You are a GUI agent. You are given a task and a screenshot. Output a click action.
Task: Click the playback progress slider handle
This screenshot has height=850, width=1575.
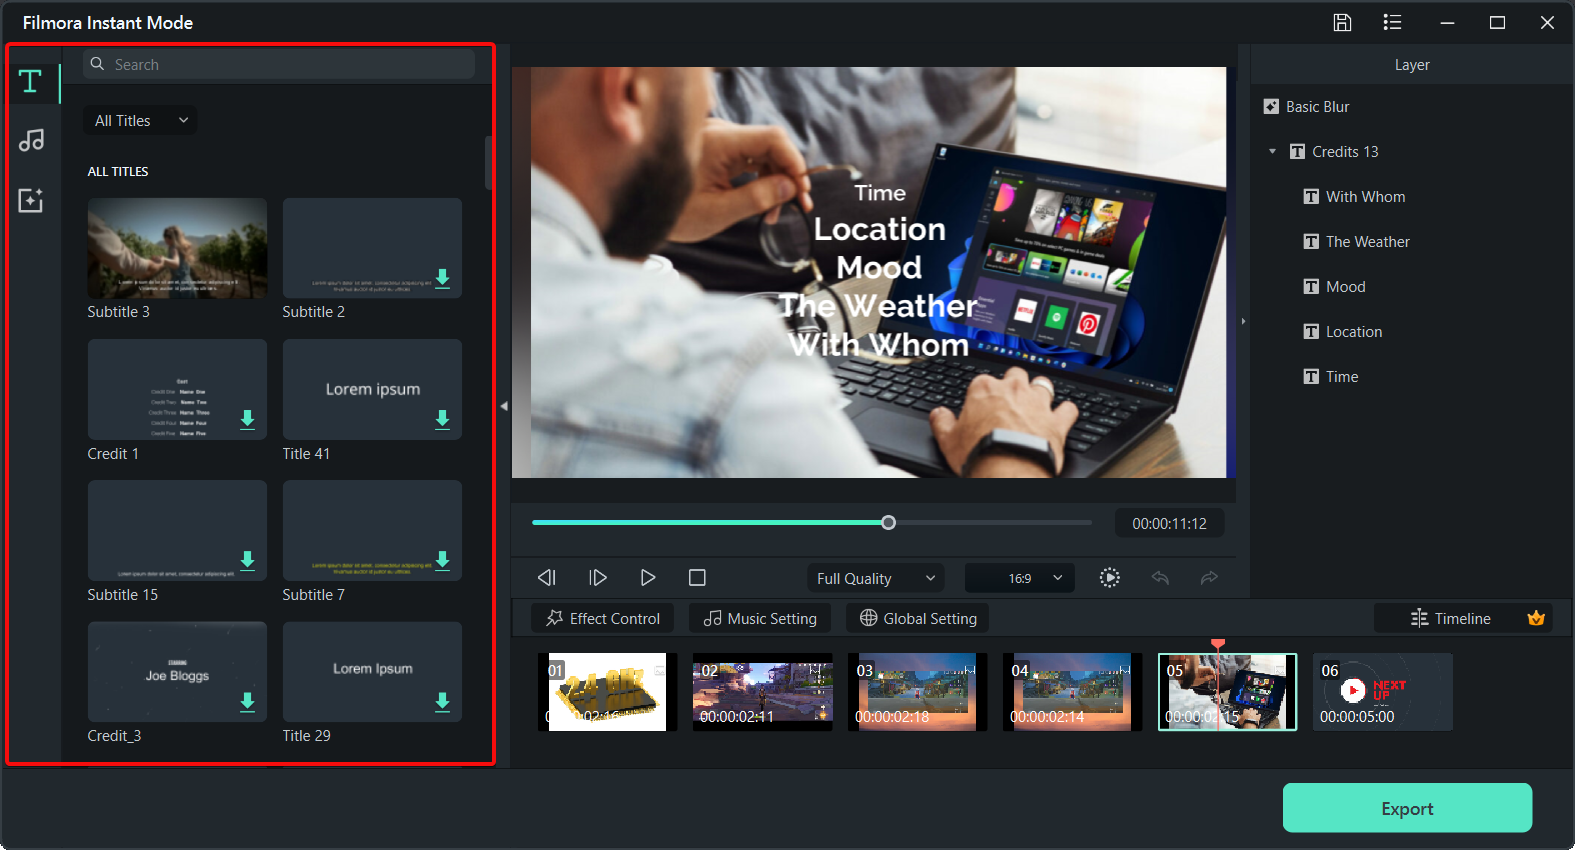point(888,522)
